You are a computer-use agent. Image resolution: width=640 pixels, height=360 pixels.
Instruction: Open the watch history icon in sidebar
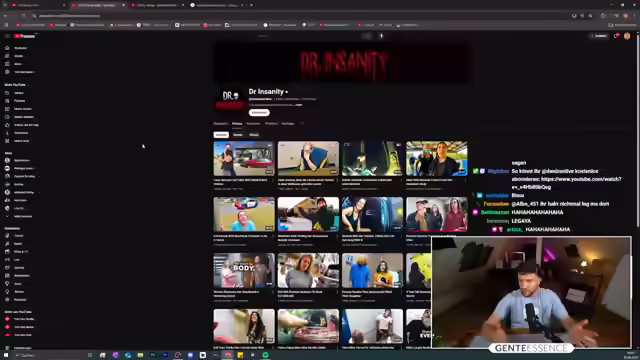click(7, 93)
